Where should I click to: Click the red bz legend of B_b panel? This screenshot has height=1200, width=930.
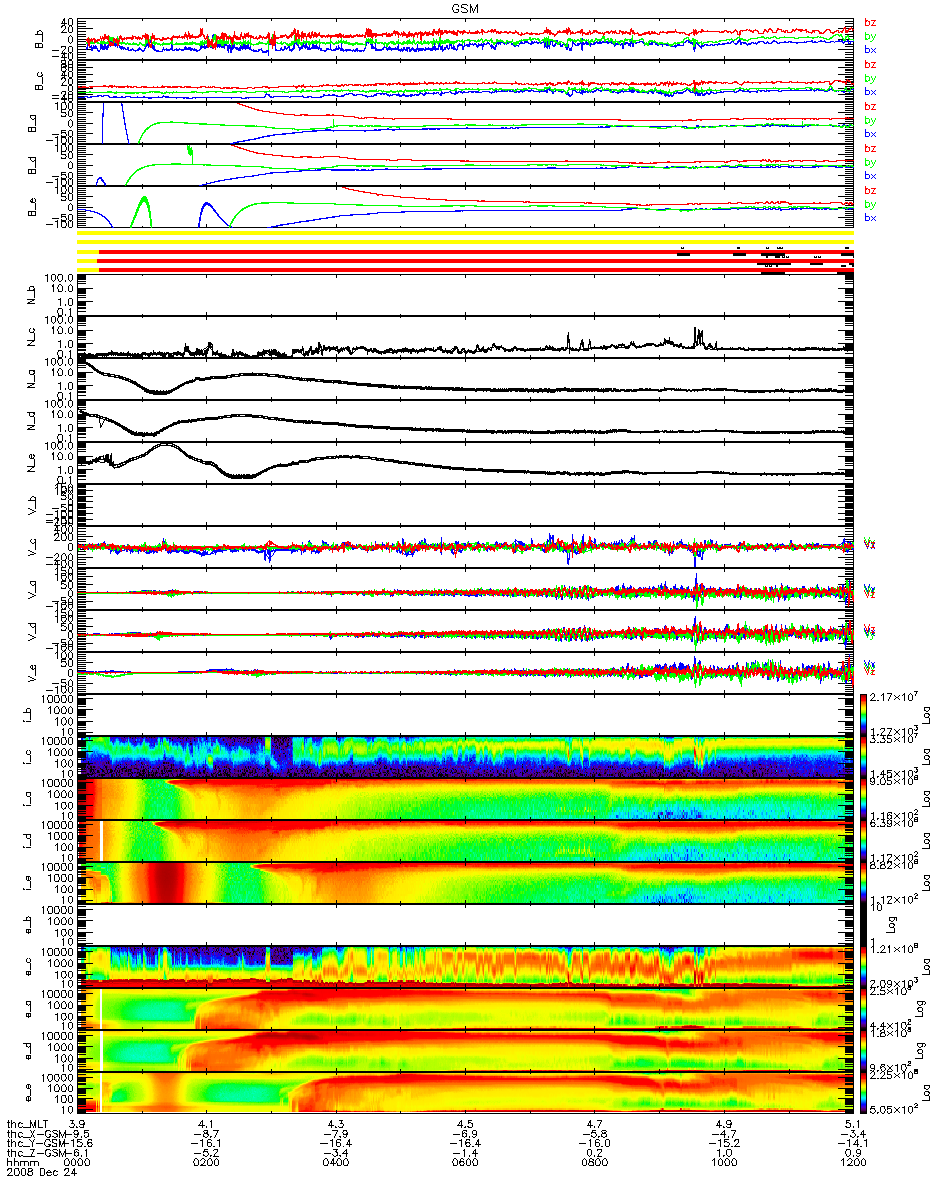[870, 22]
